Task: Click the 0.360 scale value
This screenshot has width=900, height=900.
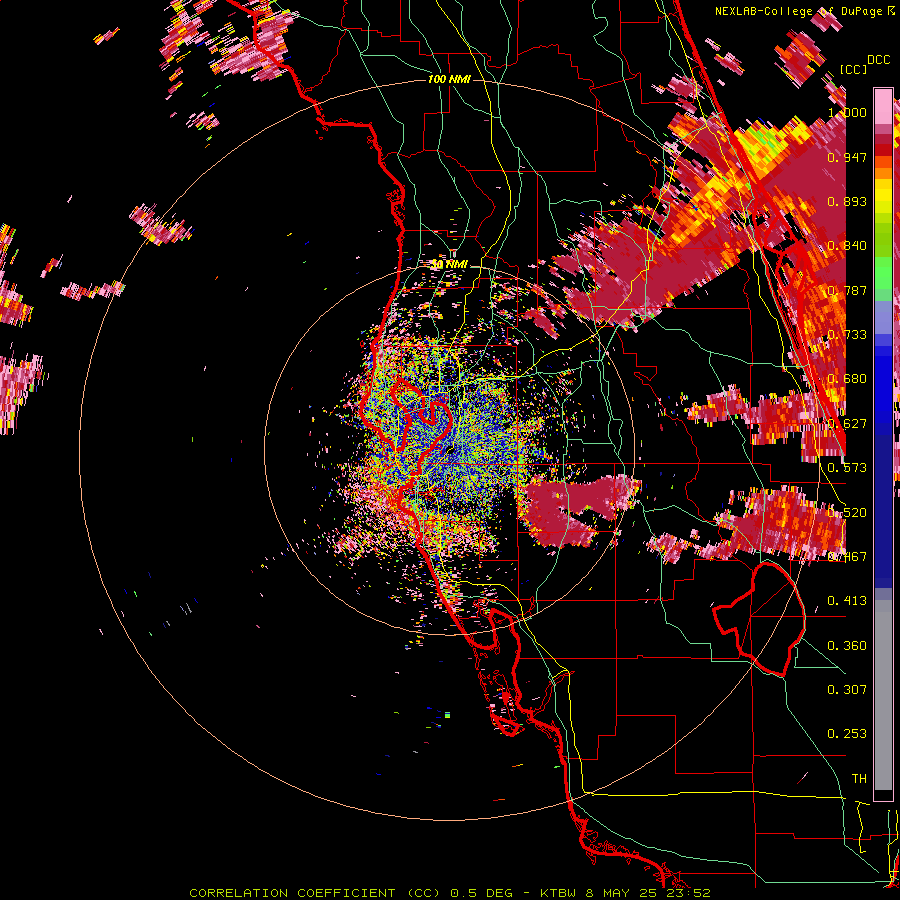Action: [x=847, y=646]
